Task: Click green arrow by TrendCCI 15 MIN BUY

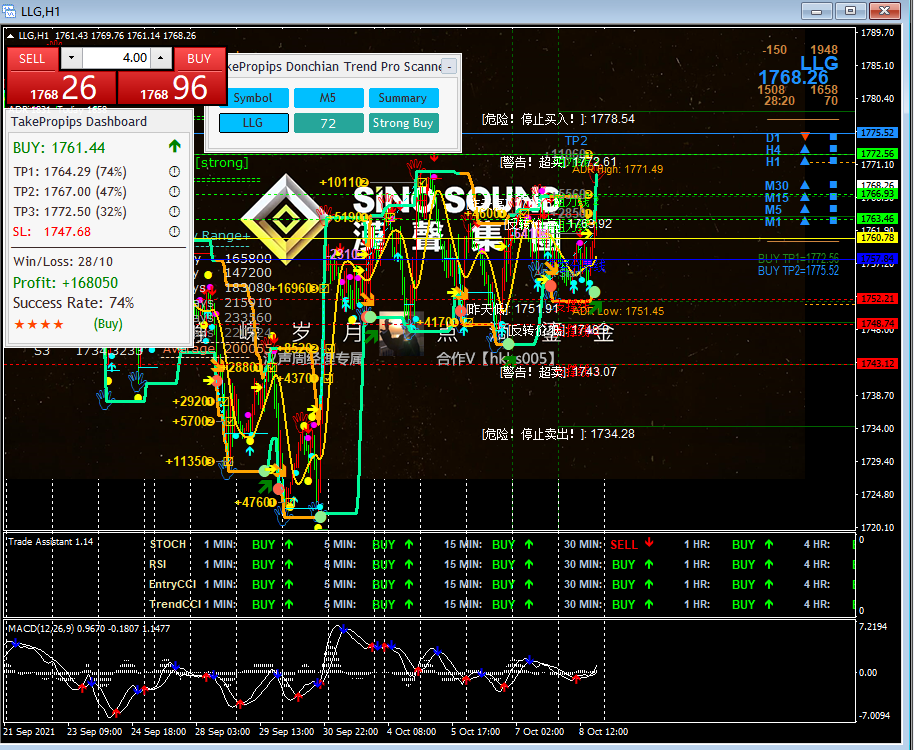Action: (529, 604)
